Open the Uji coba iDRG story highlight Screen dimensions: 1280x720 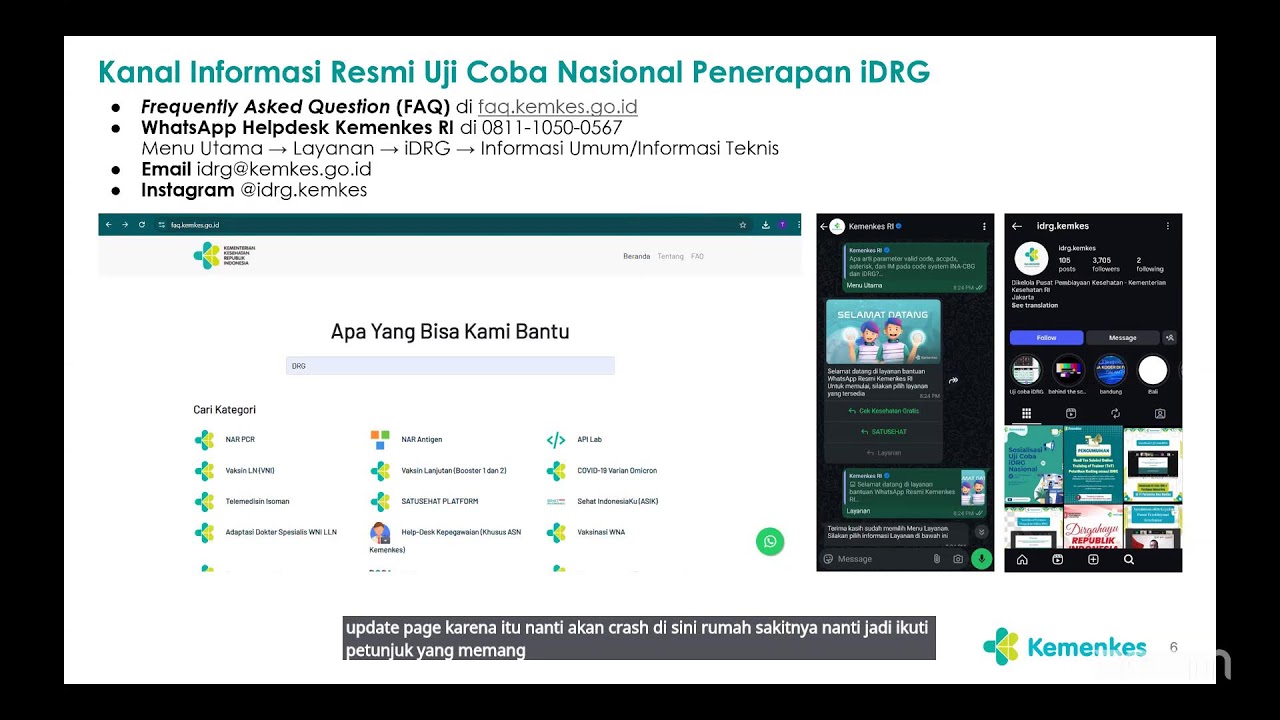pos(1026,371)
